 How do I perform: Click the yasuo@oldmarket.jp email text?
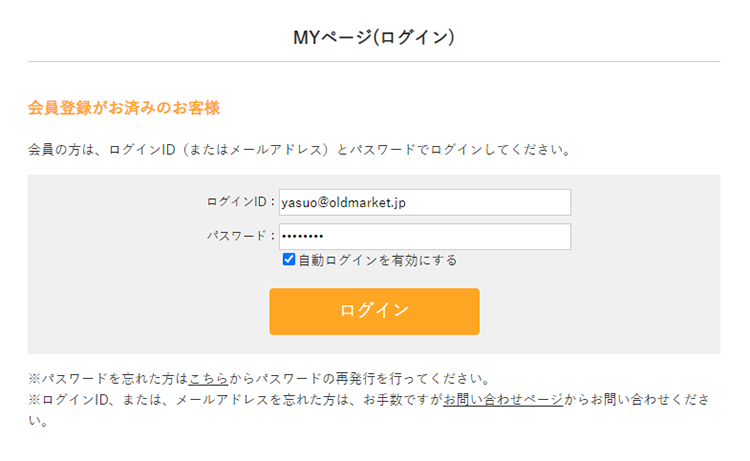(343, 202)
